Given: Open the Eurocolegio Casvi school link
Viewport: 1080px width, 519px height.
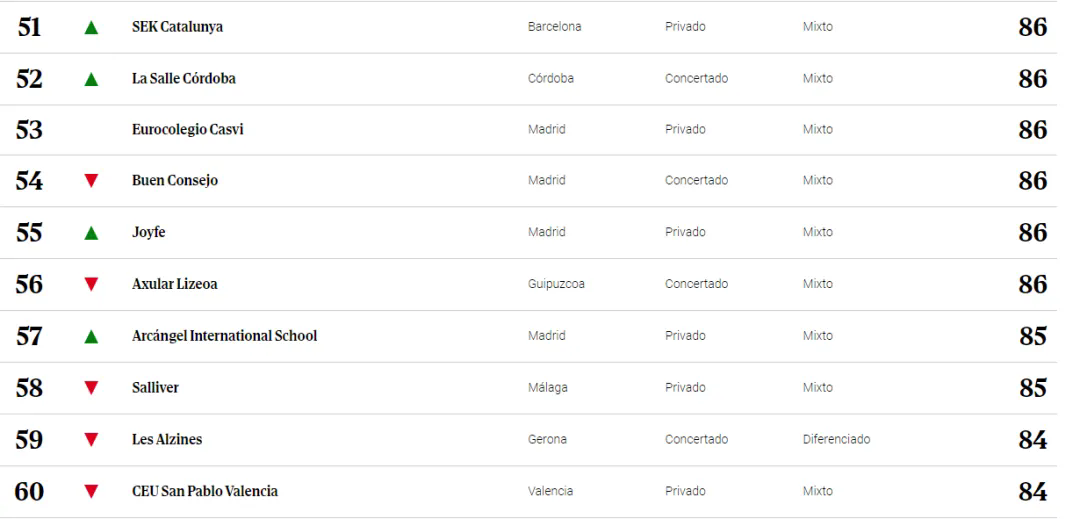Looking at the screenshot, I should click(187, 129).
